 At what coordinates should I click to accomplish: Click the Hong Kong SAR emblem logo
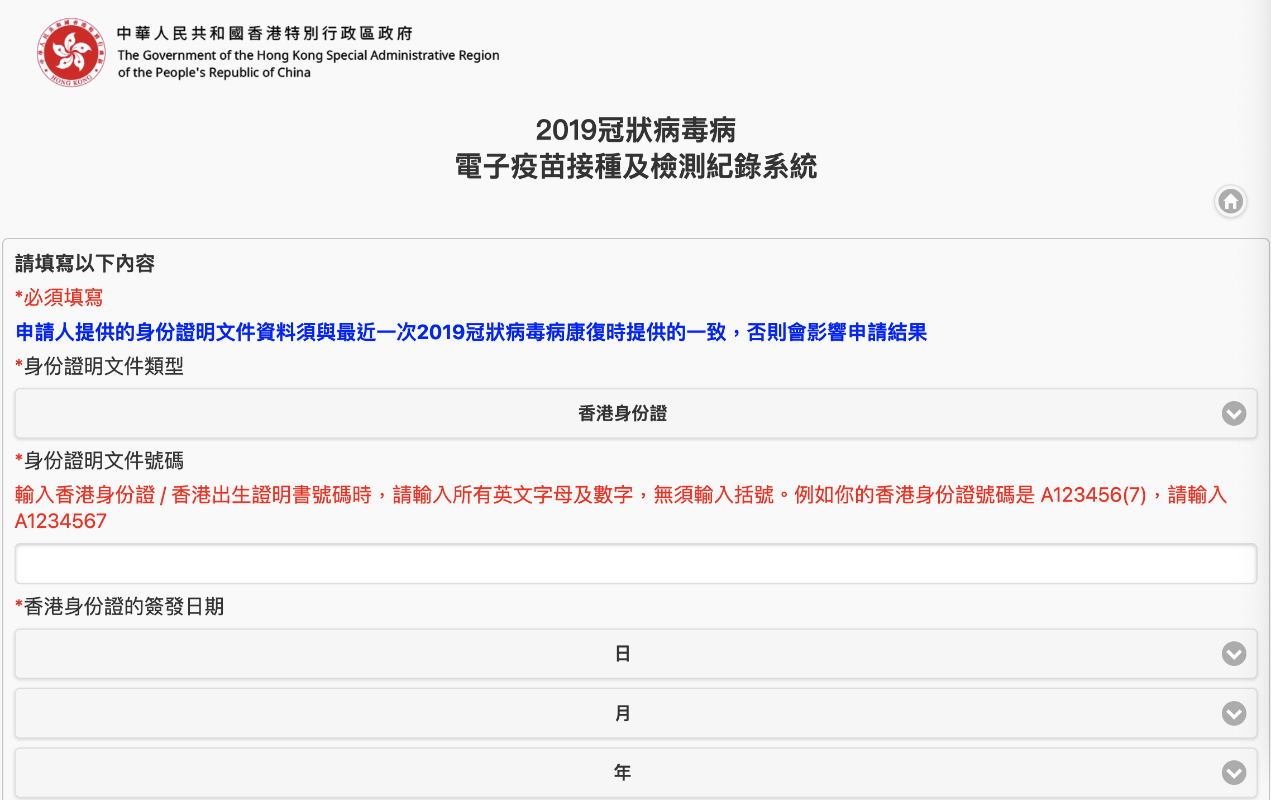click(x=71, y=52)
